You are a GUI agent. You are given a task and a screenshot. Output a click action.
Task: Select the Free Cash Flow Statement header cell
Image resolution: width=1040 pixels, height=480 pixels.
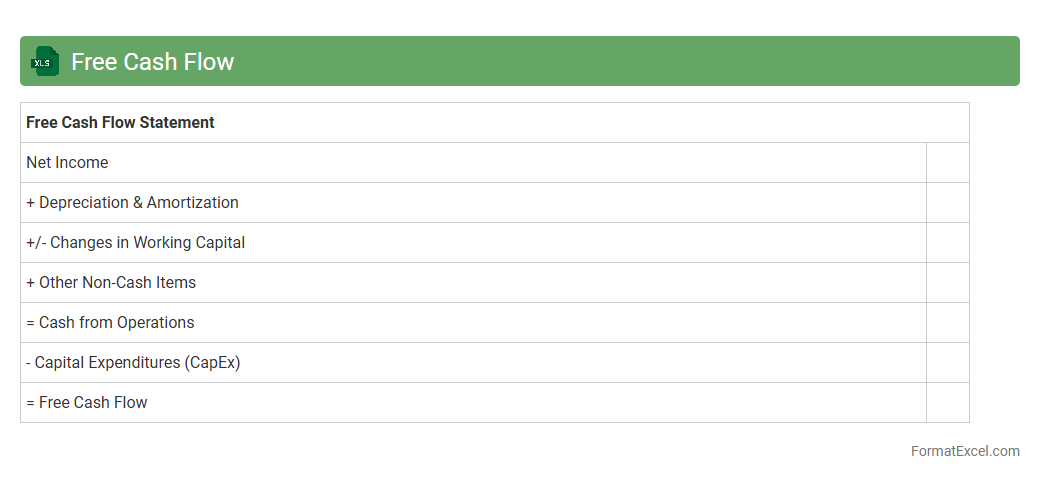(120, 122)
